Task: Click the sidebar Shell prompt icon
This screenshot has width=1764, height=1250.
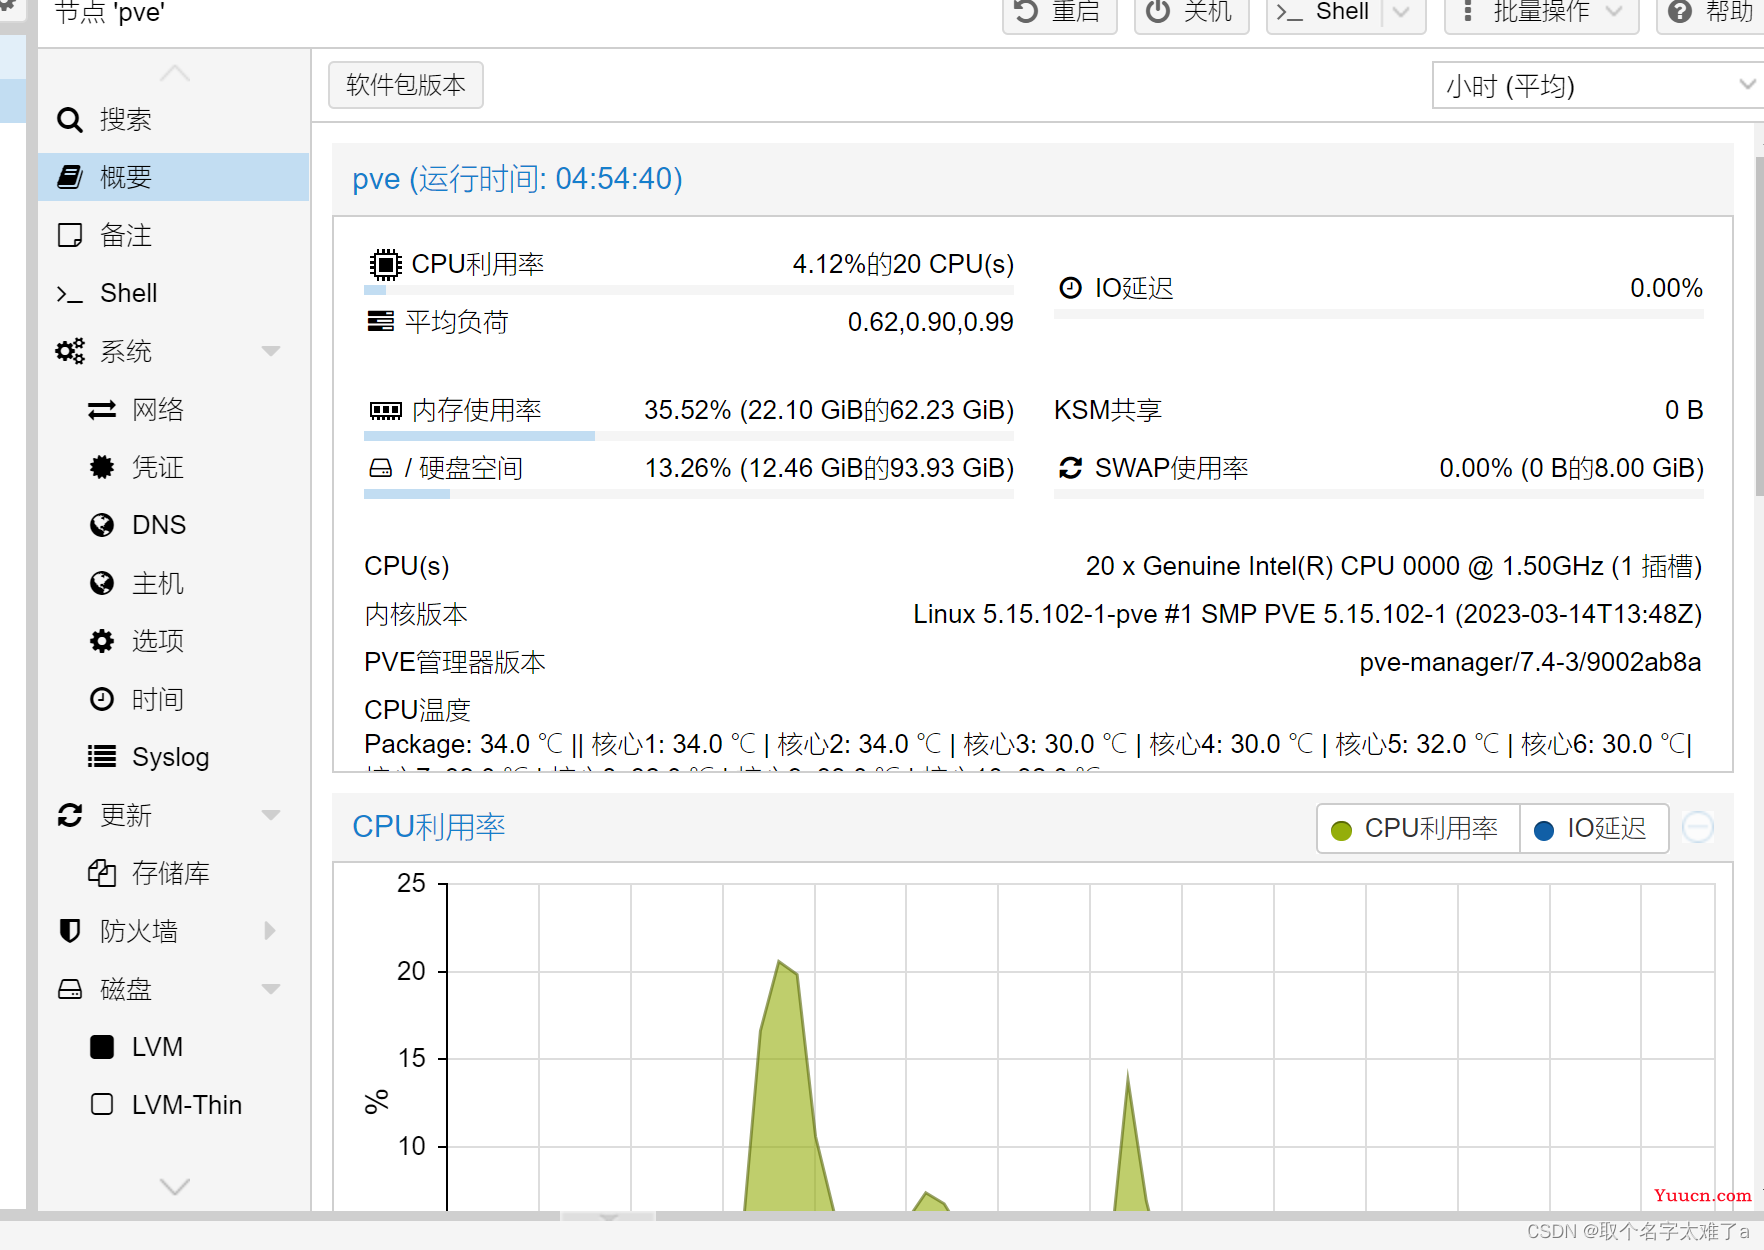Action: [x=70, y=294]
